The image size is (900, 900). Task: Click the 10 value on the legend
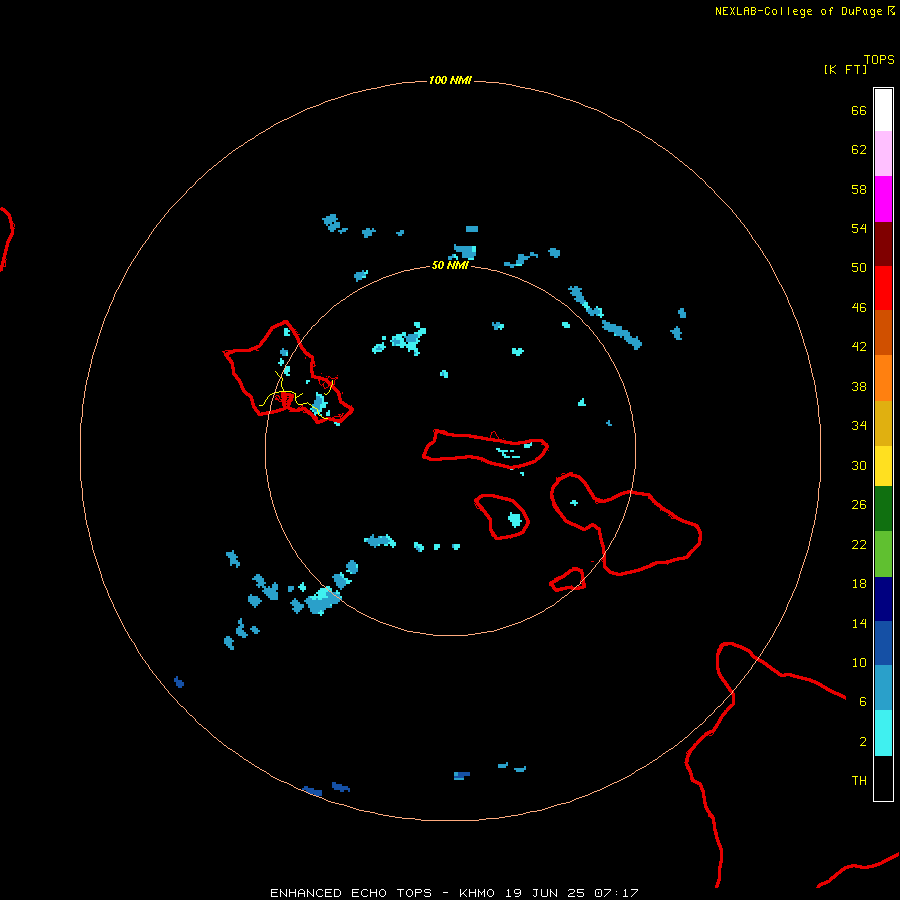pyautogui.click(x=859, y=663)
